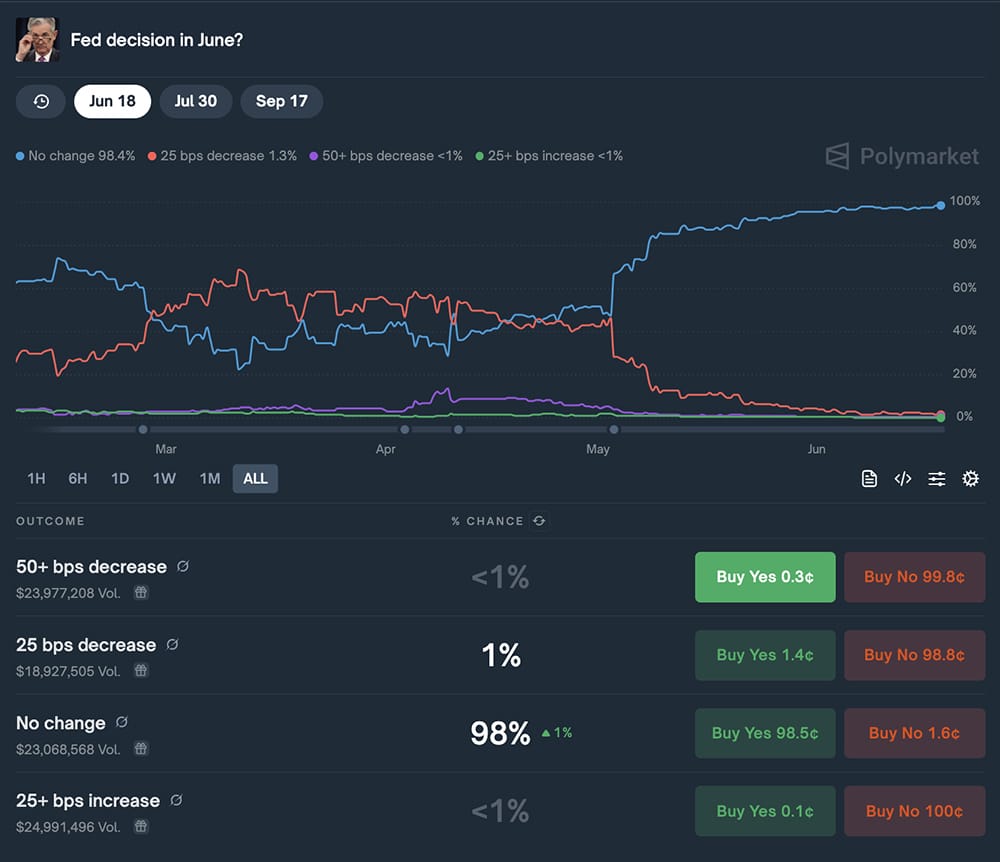Click the timeline event marker before Mar
The width and height of the screenshot is (1000, 862).
pyautogui.click(x=143, y=430)
